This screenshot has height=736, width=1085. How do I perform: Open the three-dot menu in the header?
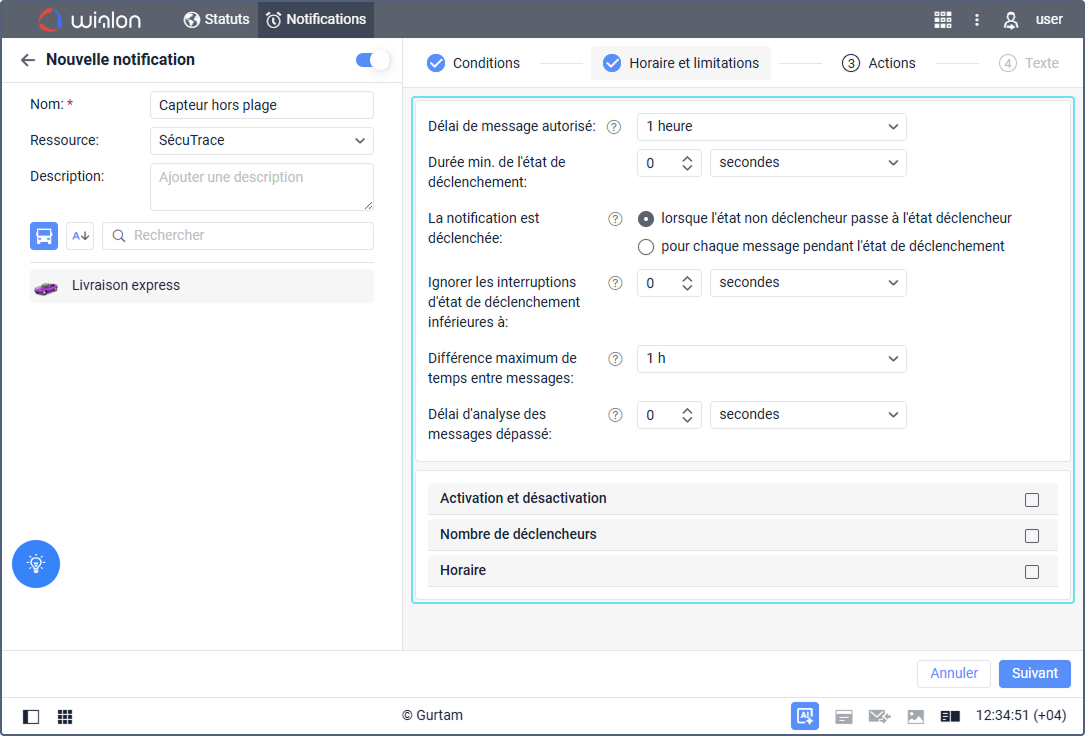point(977,19)
